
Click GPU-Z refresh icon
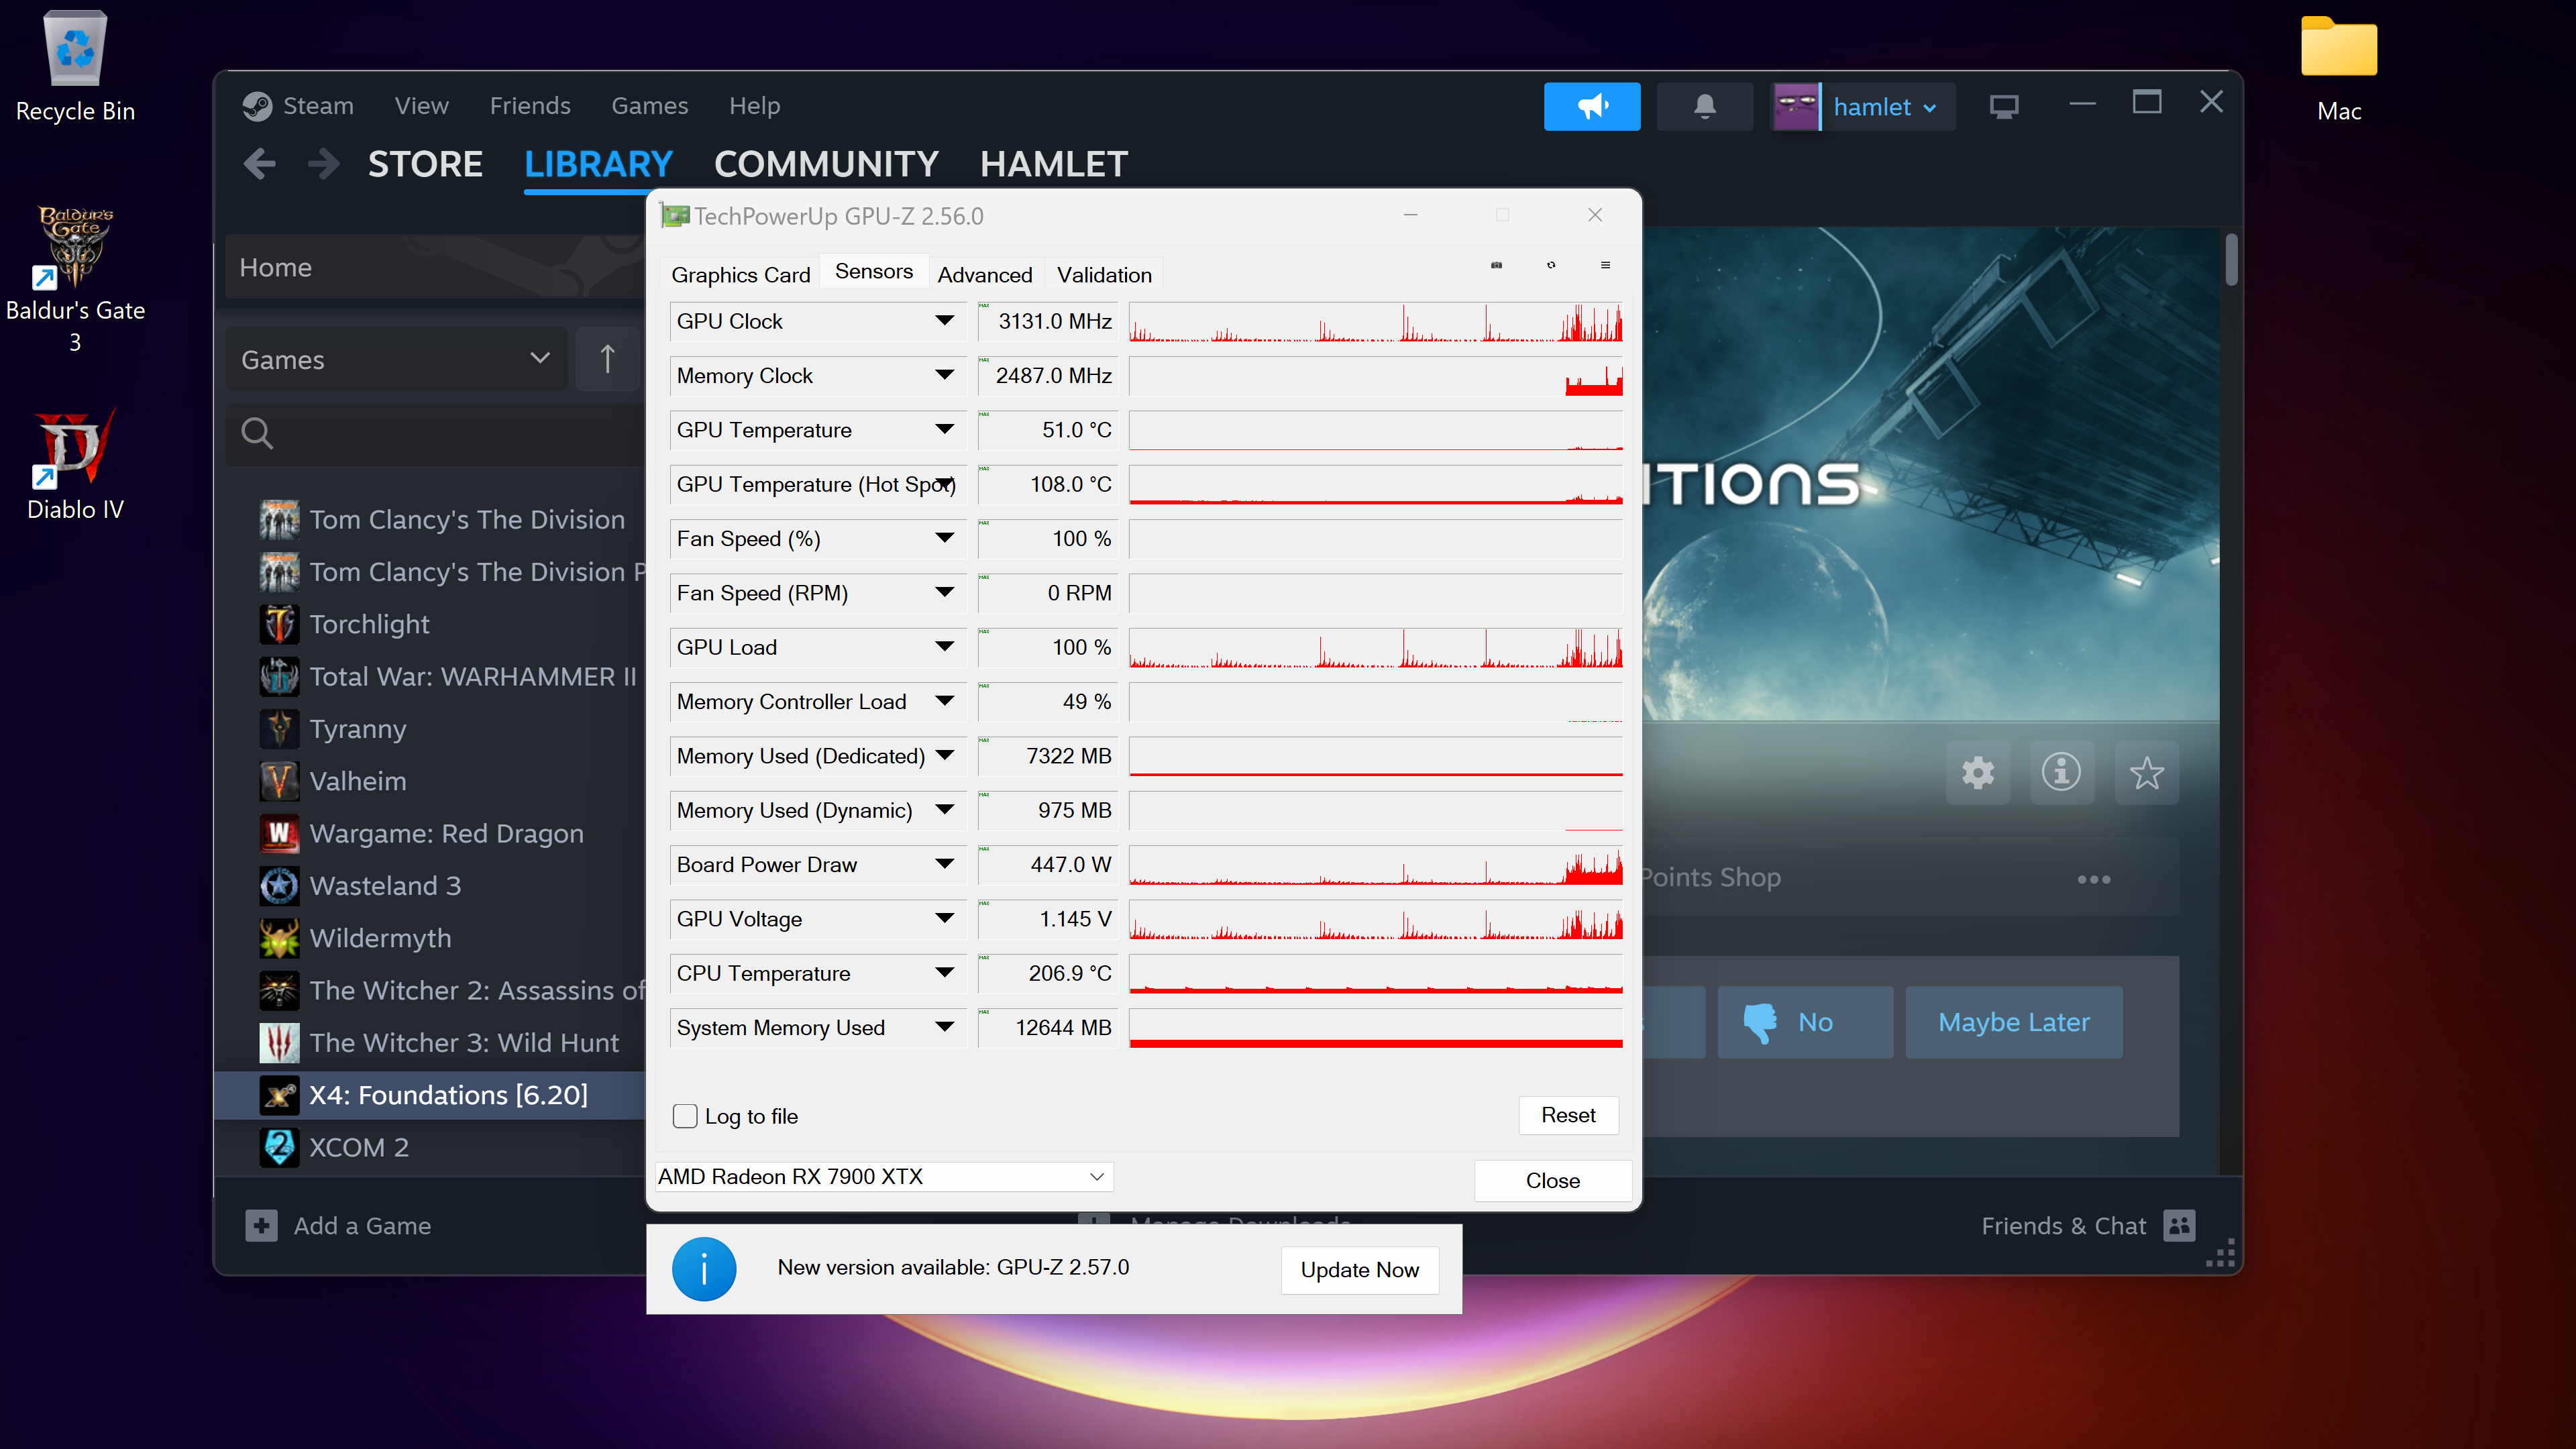1551,265
